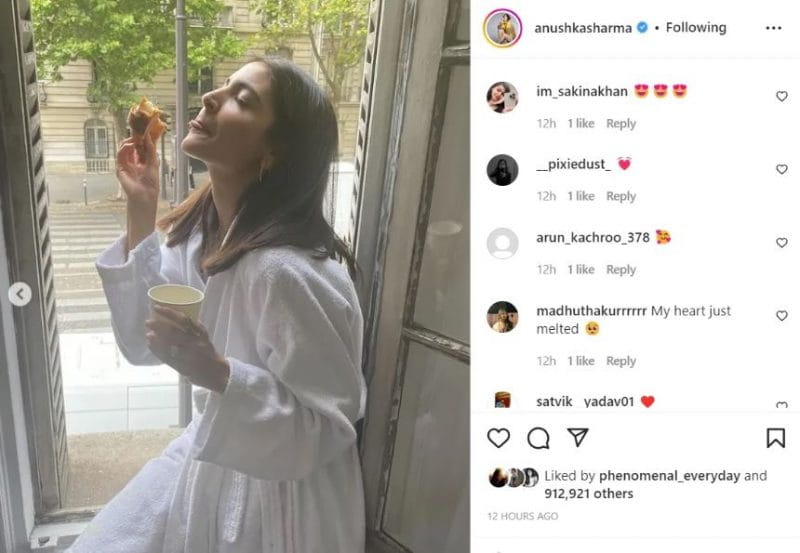Save post with the bookmark icon
Image resolution: width=800 pixels, height=553 pixels.
pyautogui.click(x=776, y=438)
